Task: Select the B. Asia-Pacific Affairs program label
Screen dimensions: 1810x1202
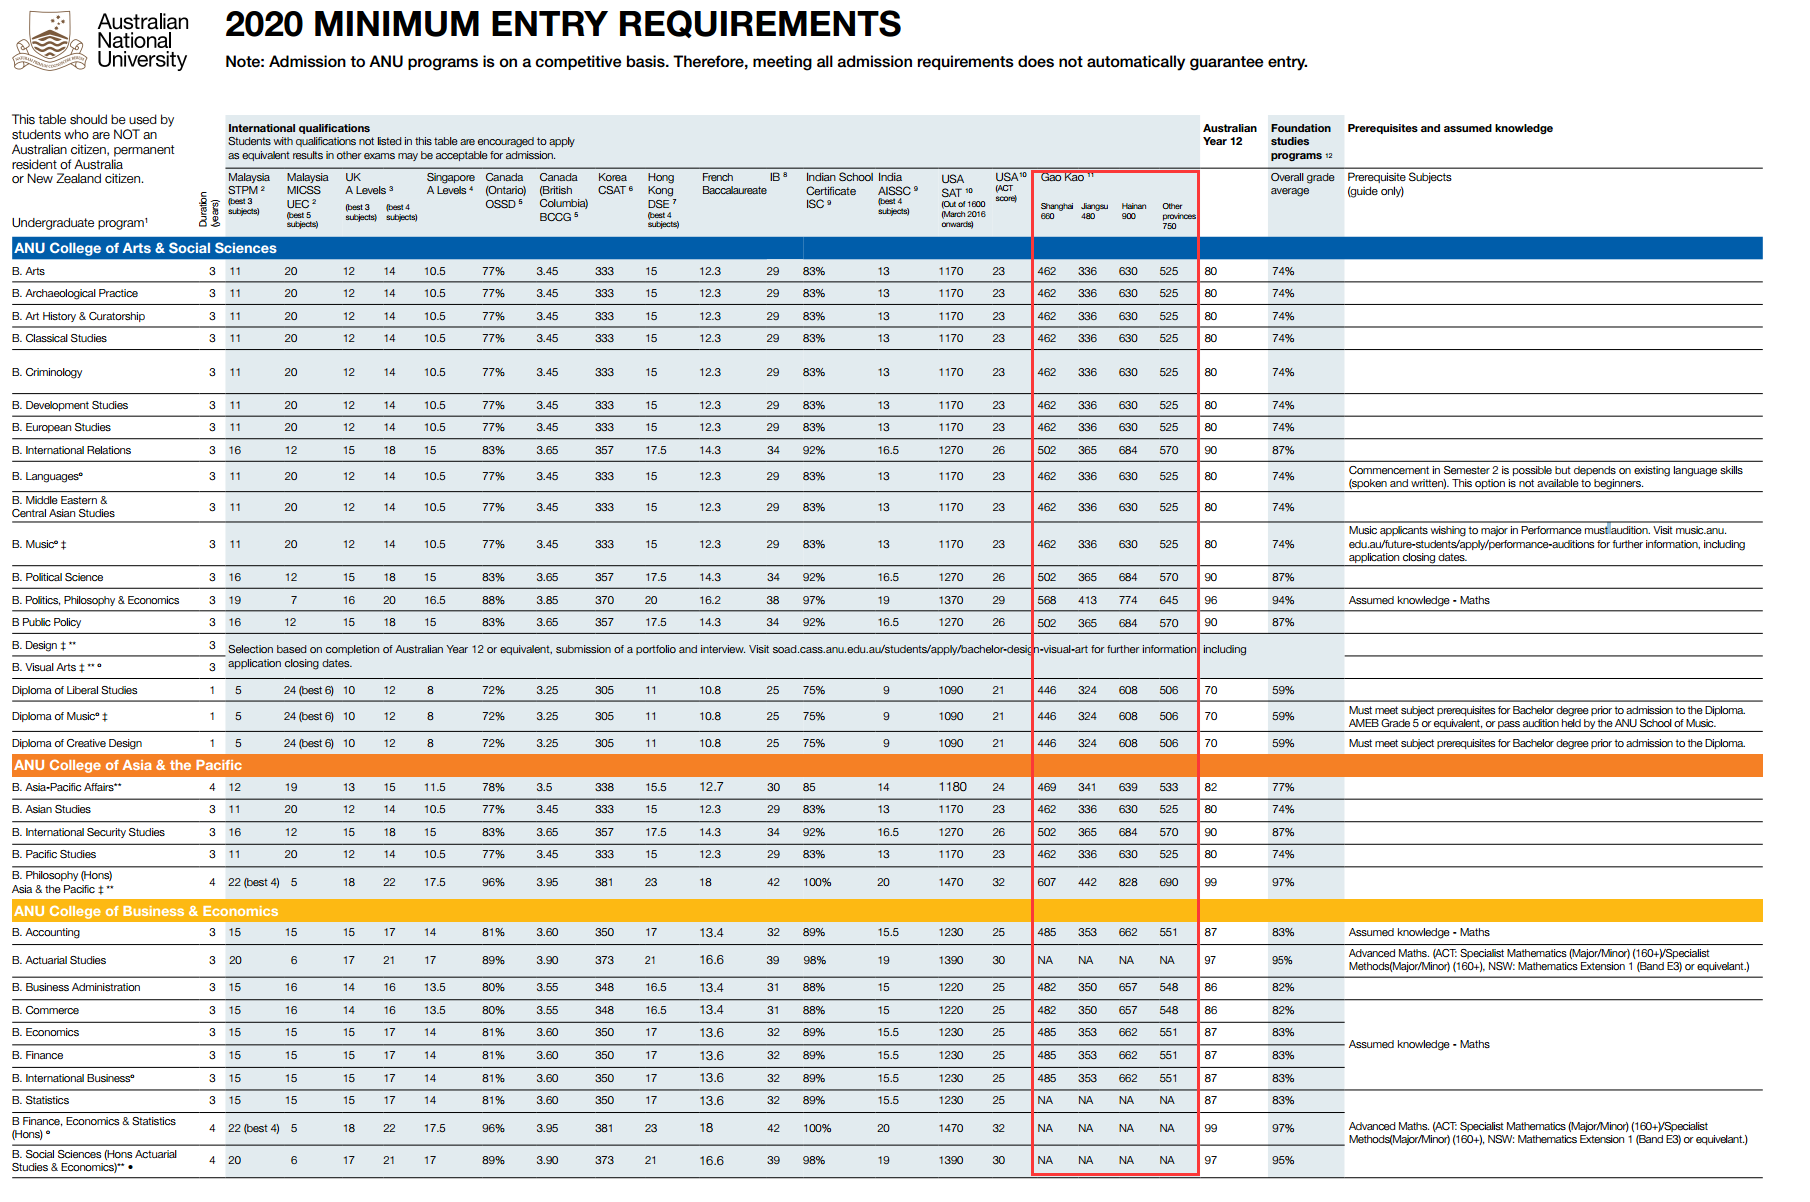Action: point(66,787)
